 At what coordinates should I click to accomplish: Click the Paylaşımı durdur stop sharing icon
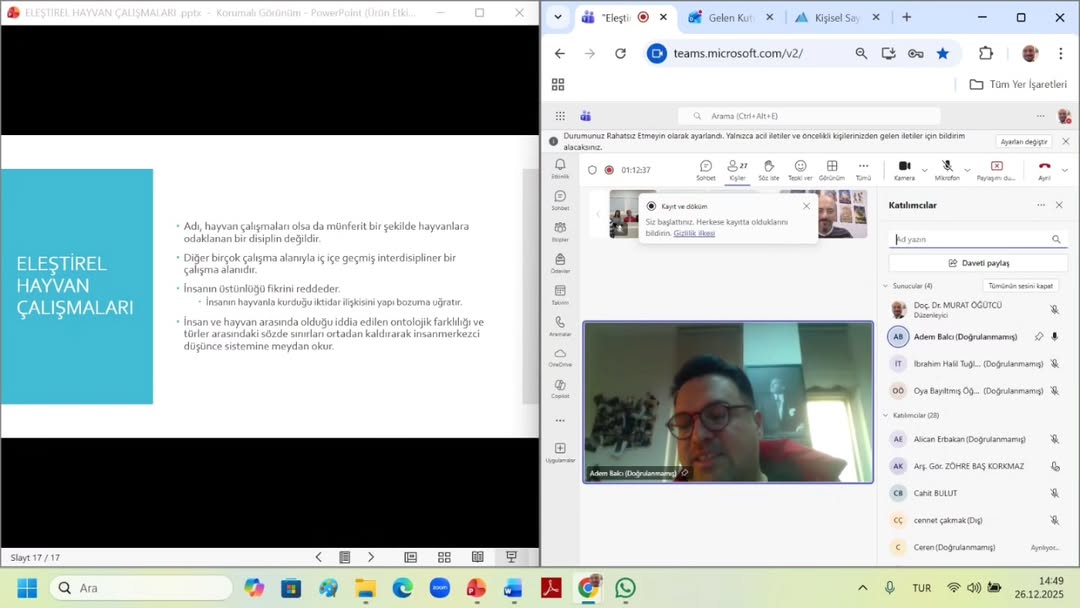(x=996, y=167)
